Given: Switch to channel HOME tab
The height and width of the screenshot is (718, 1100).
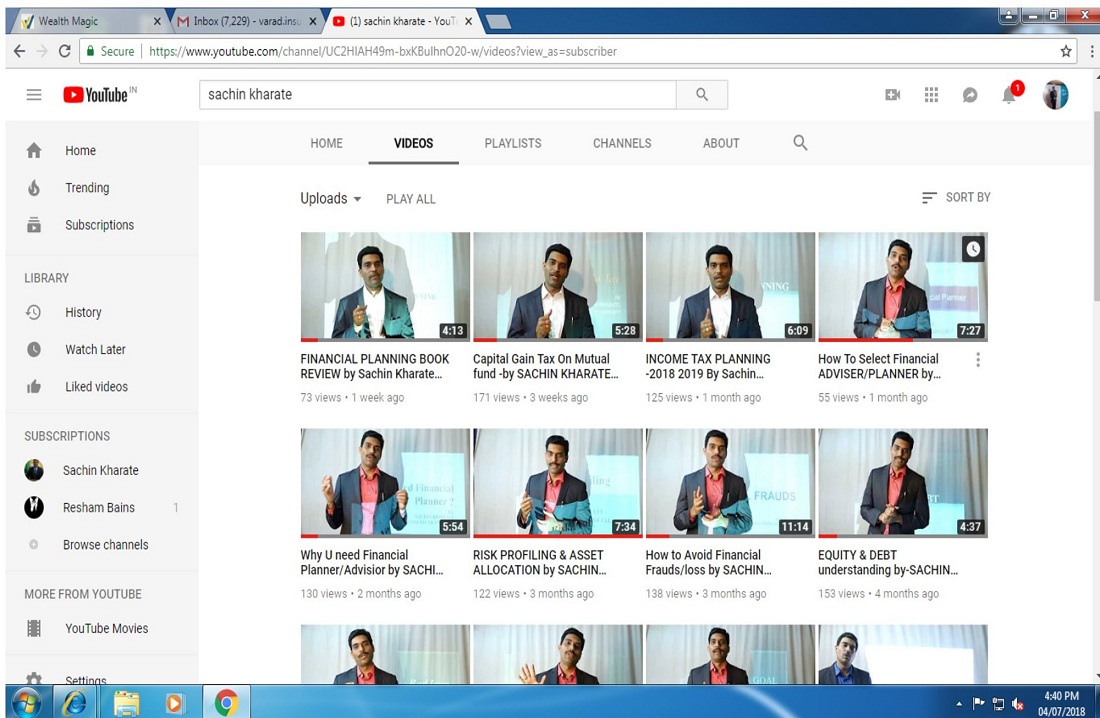Looking at the screenshot, I should (326, 143).
